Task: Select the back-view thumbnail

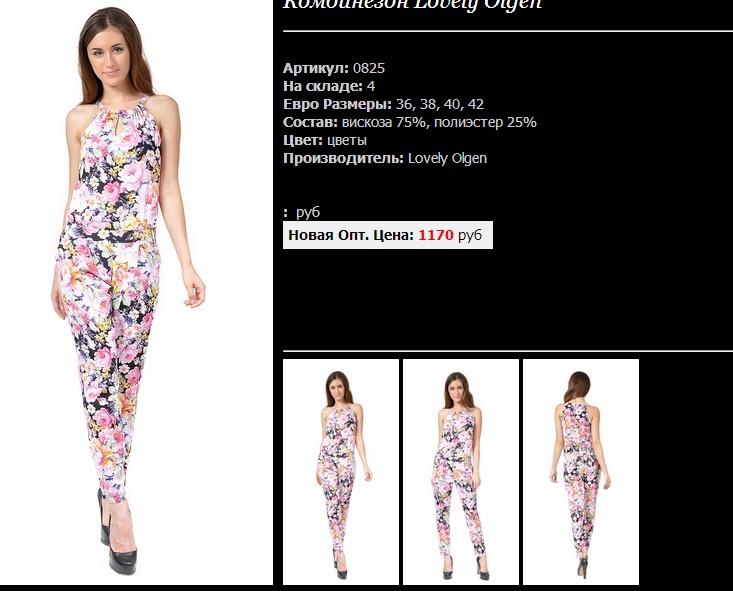Action: [x=581, y=472]
